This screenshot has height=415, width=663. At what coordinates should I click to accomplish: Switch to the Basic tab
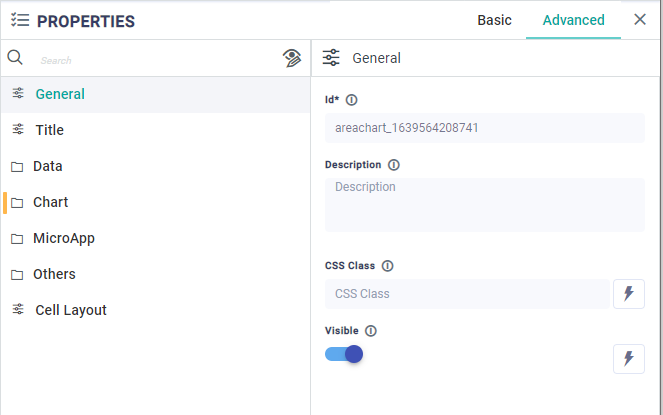(x=494, y=20)
